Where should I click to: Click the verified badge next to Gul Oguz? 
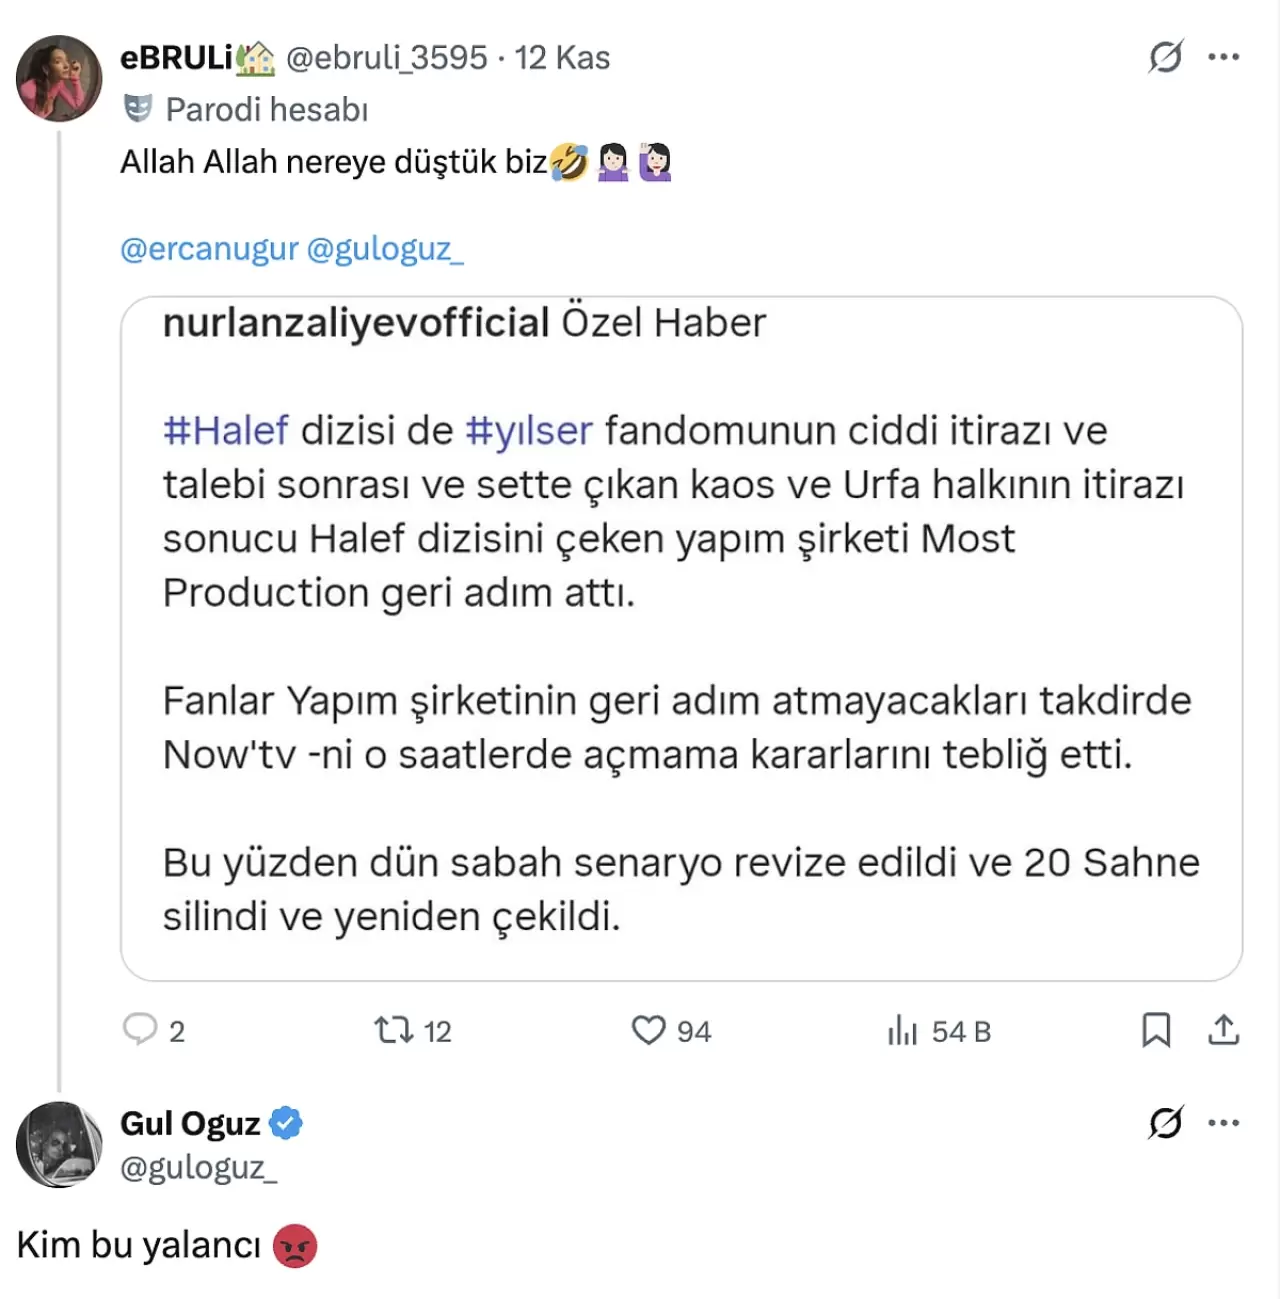(286, 1123)
